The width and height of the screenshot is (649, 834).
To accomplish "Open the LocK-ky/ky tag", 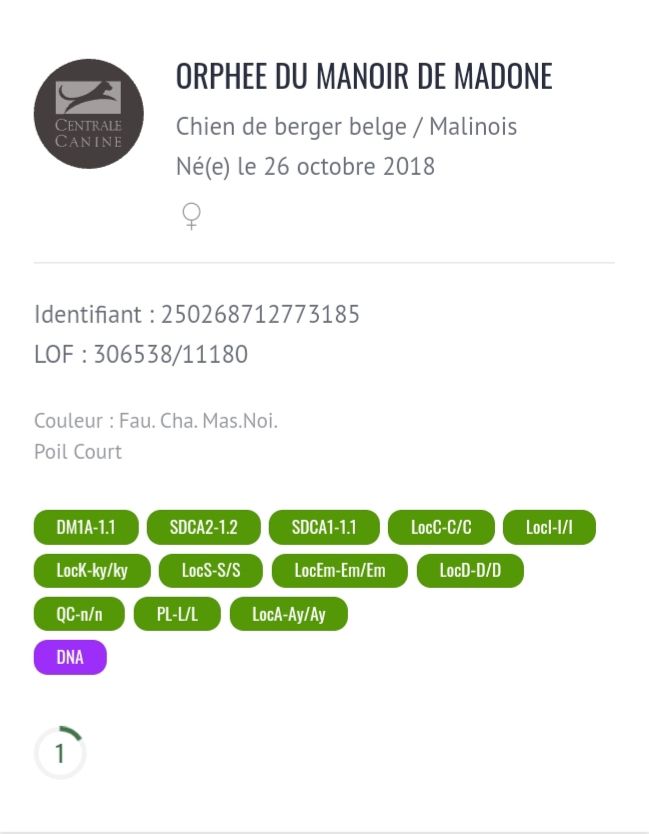I will [92, 571].
